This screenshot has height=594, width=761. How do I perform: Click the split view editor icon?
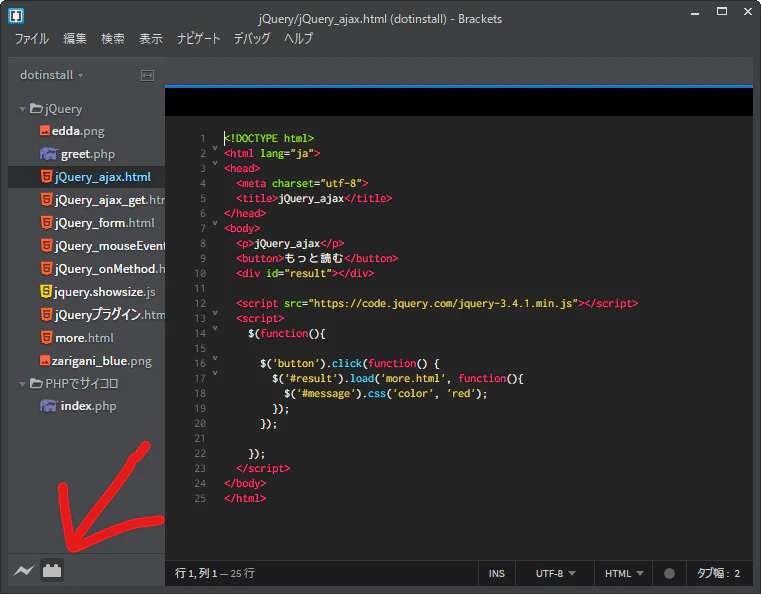point(148,75)
